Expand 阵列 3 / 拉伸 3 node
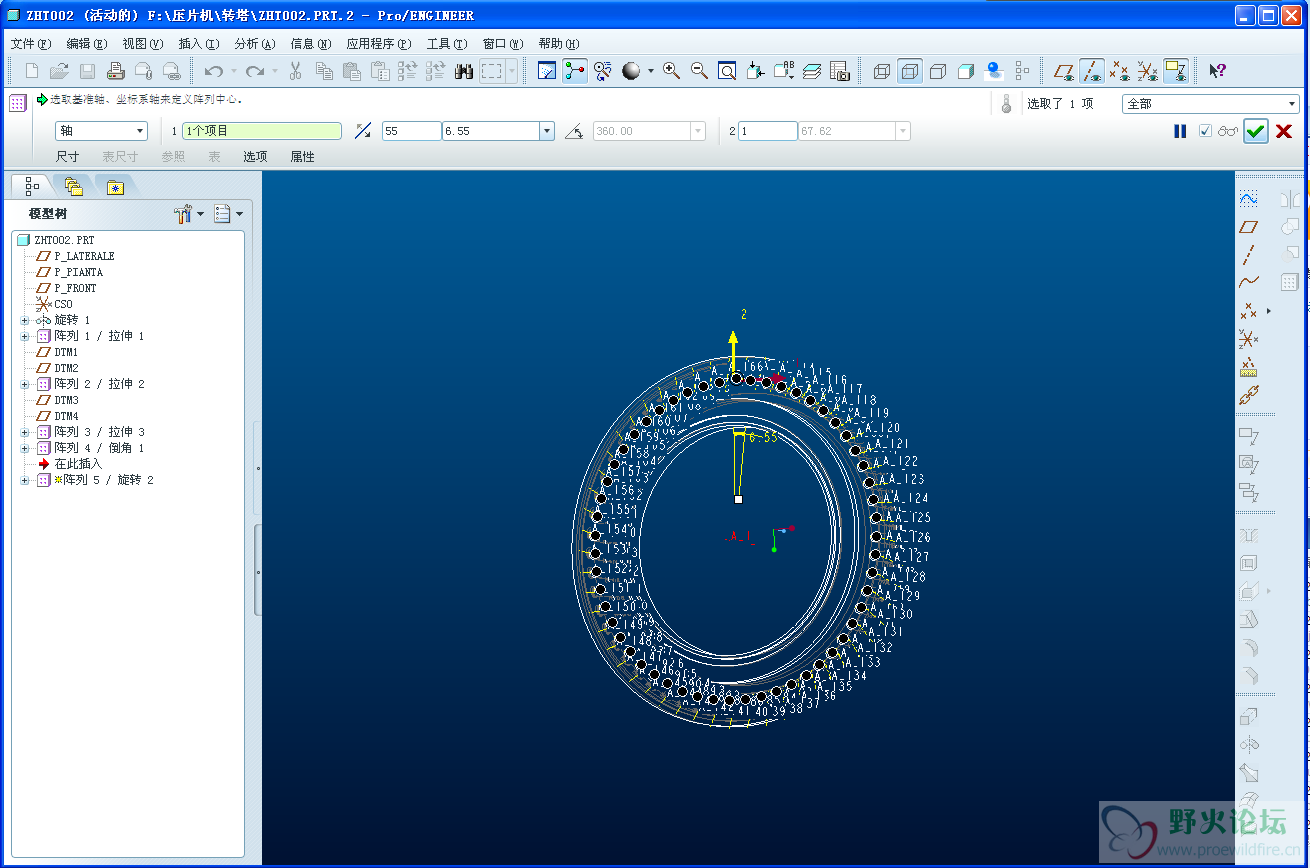 pyautogui.click(x=25, y=432)
